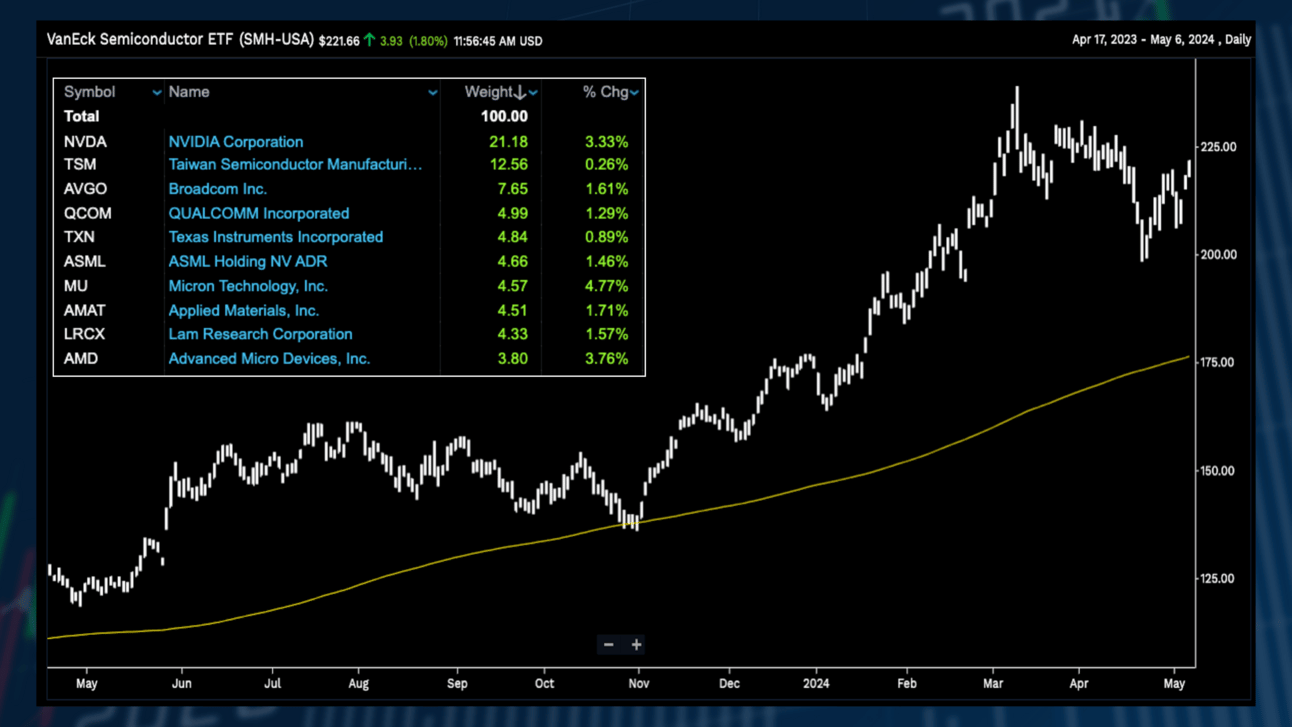This screenshot has height=727, width=1292.
Task: Click the 3.76% change value
Action: pyautogui.click(x=606, y=358)
